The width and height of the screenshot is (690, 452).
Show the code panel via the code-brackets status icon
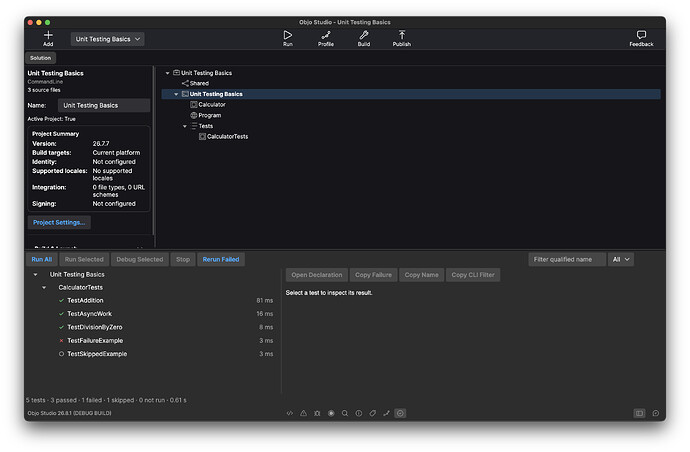pyautogui.click(x=290, y=413)
